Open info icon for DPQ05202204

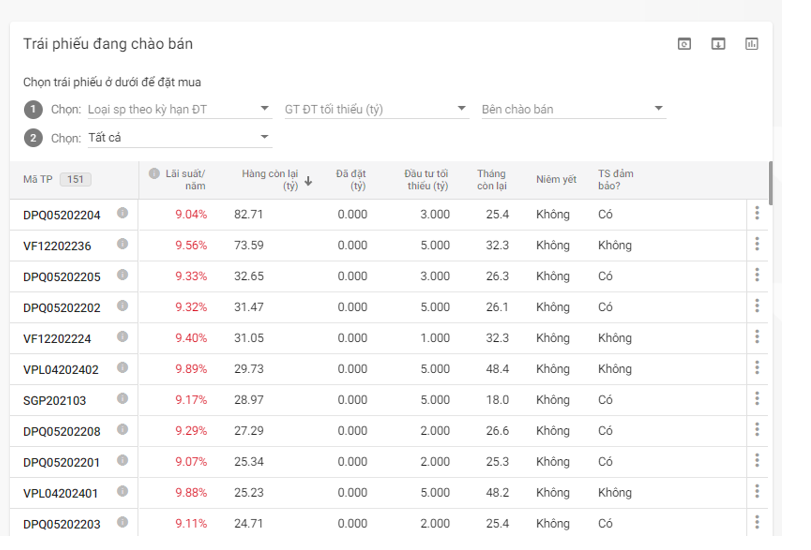point(123,213)
